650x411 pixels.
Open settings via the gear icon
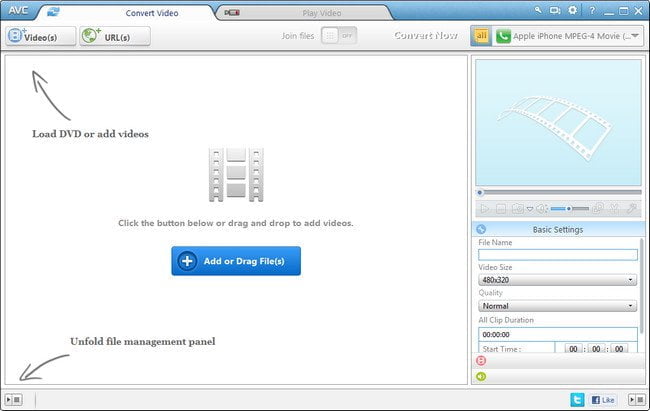pos(572,10)
